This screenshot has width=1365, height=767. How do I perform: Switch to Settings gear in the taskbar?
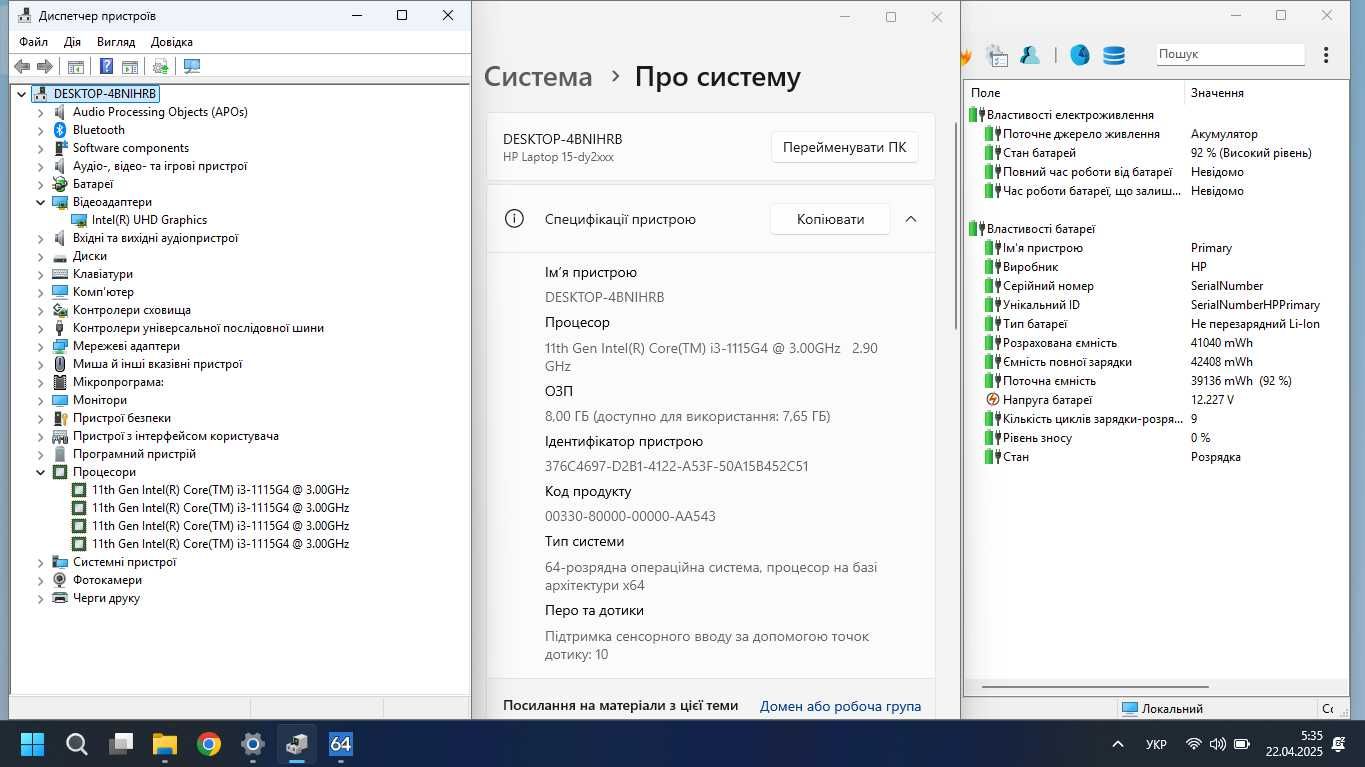(x=253, y=744)
